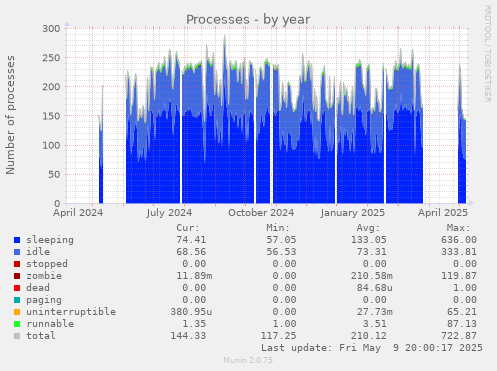Click the 250 y-axis tick label

[x=51, y=58]
